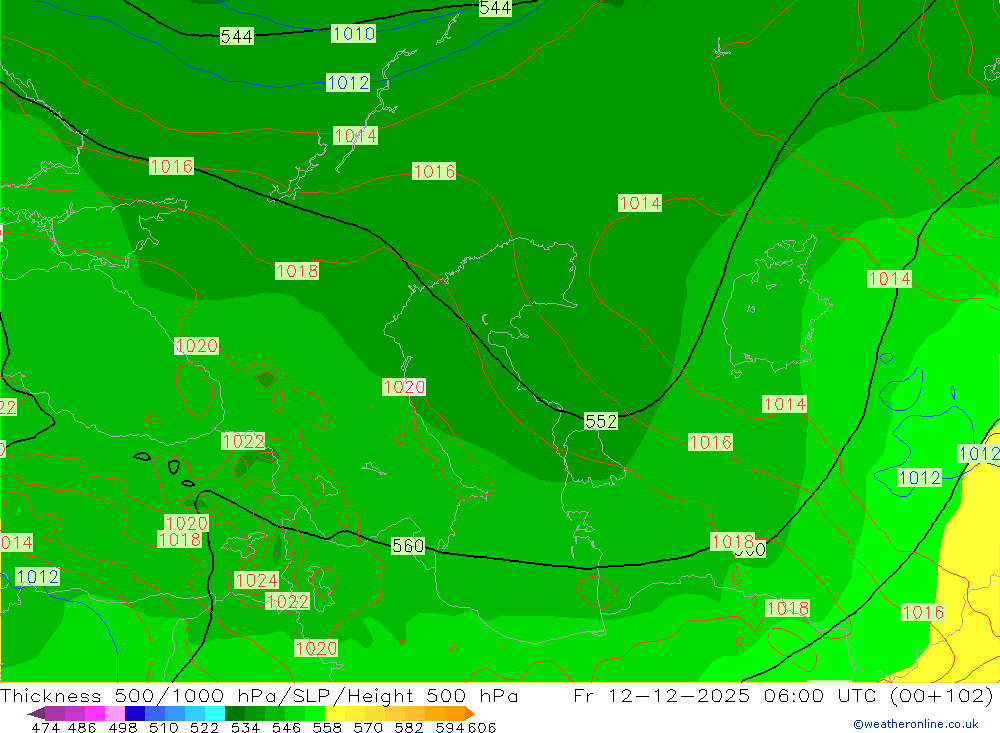Click the 1018 label above 1020 near top-left

[297, 270]
